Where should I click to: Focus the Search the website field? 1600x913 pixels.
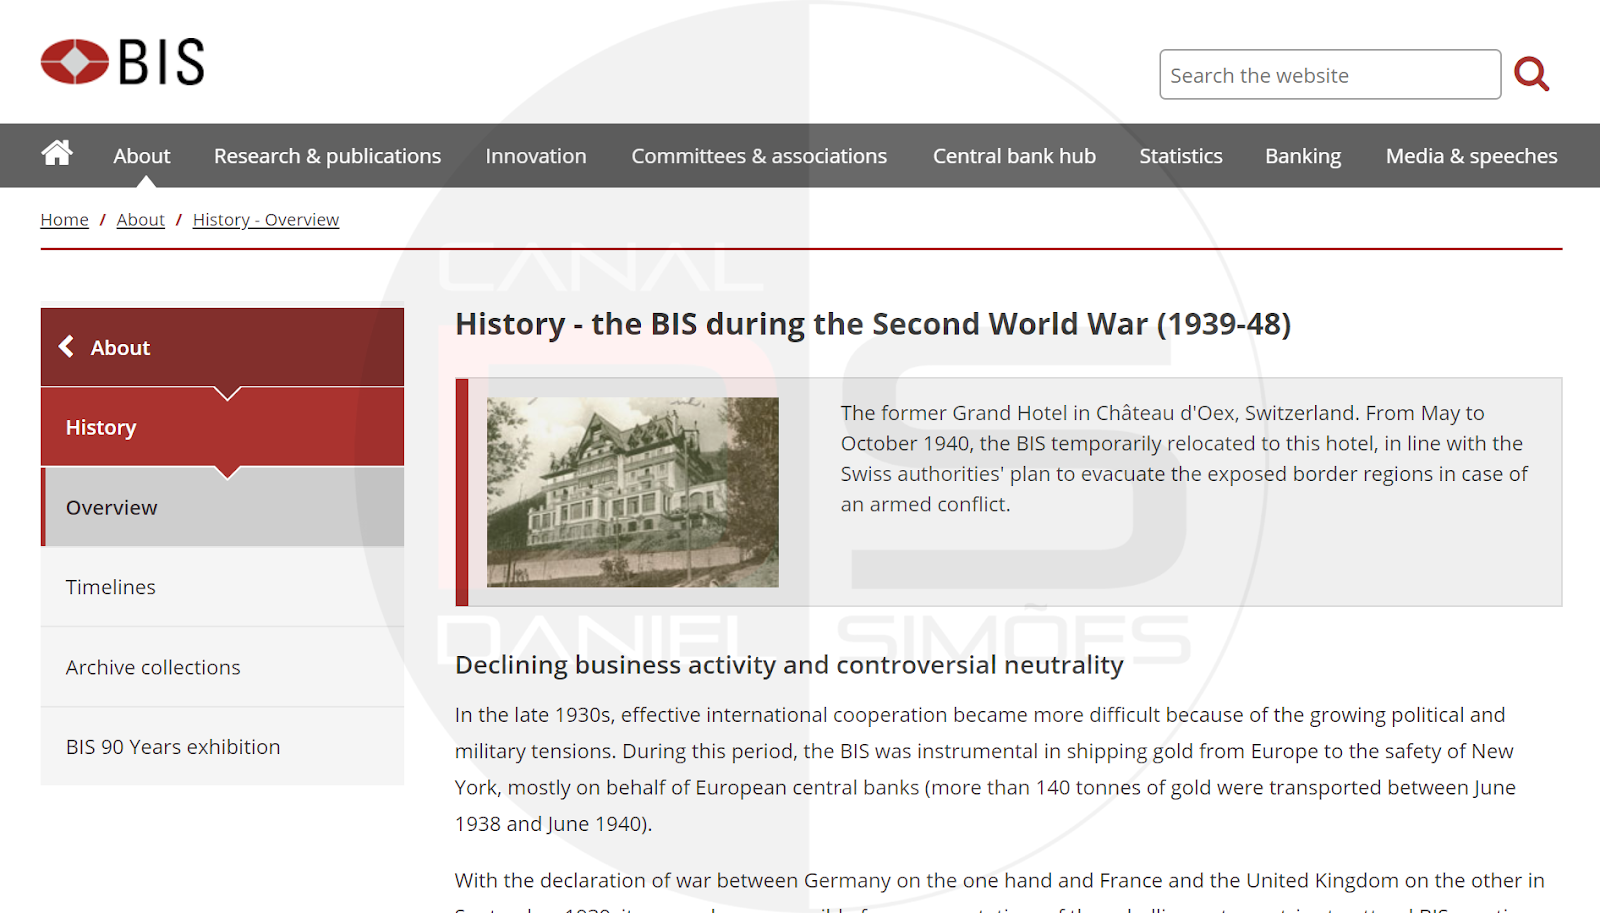[x=1330, y=75]
